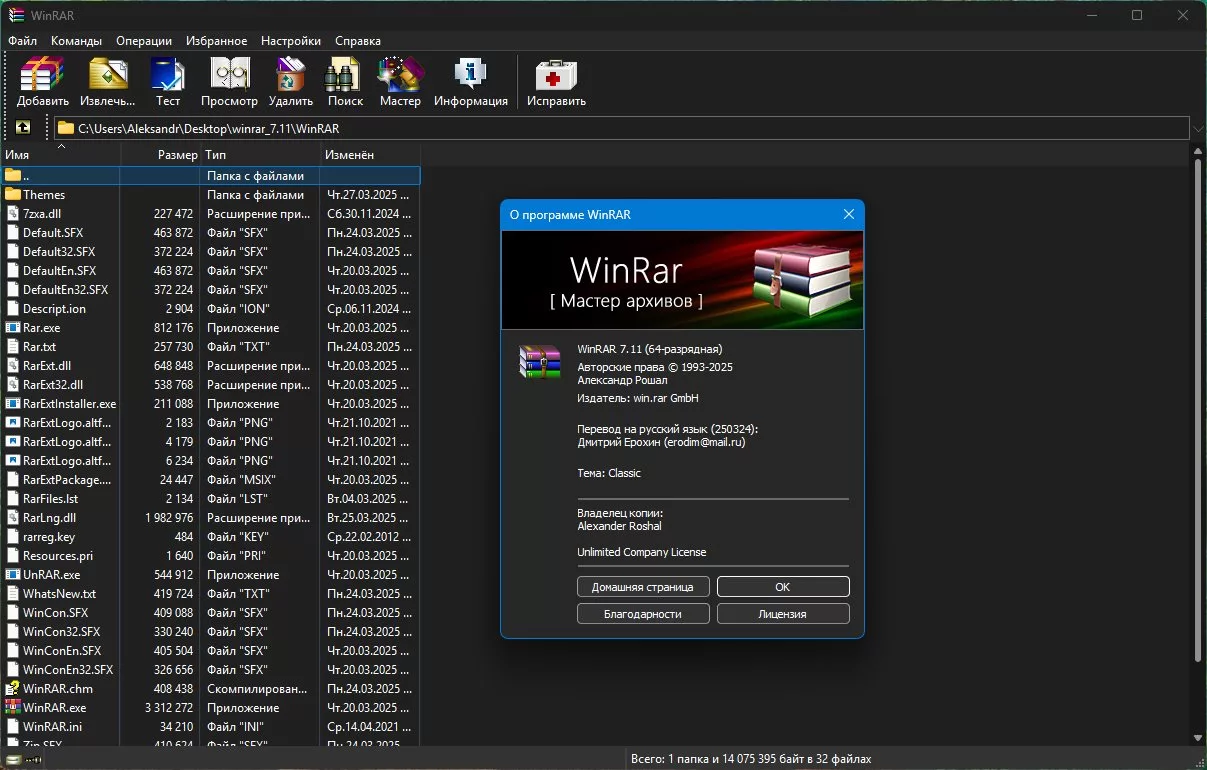Sort files by the Размер column header

coord(177,155)
